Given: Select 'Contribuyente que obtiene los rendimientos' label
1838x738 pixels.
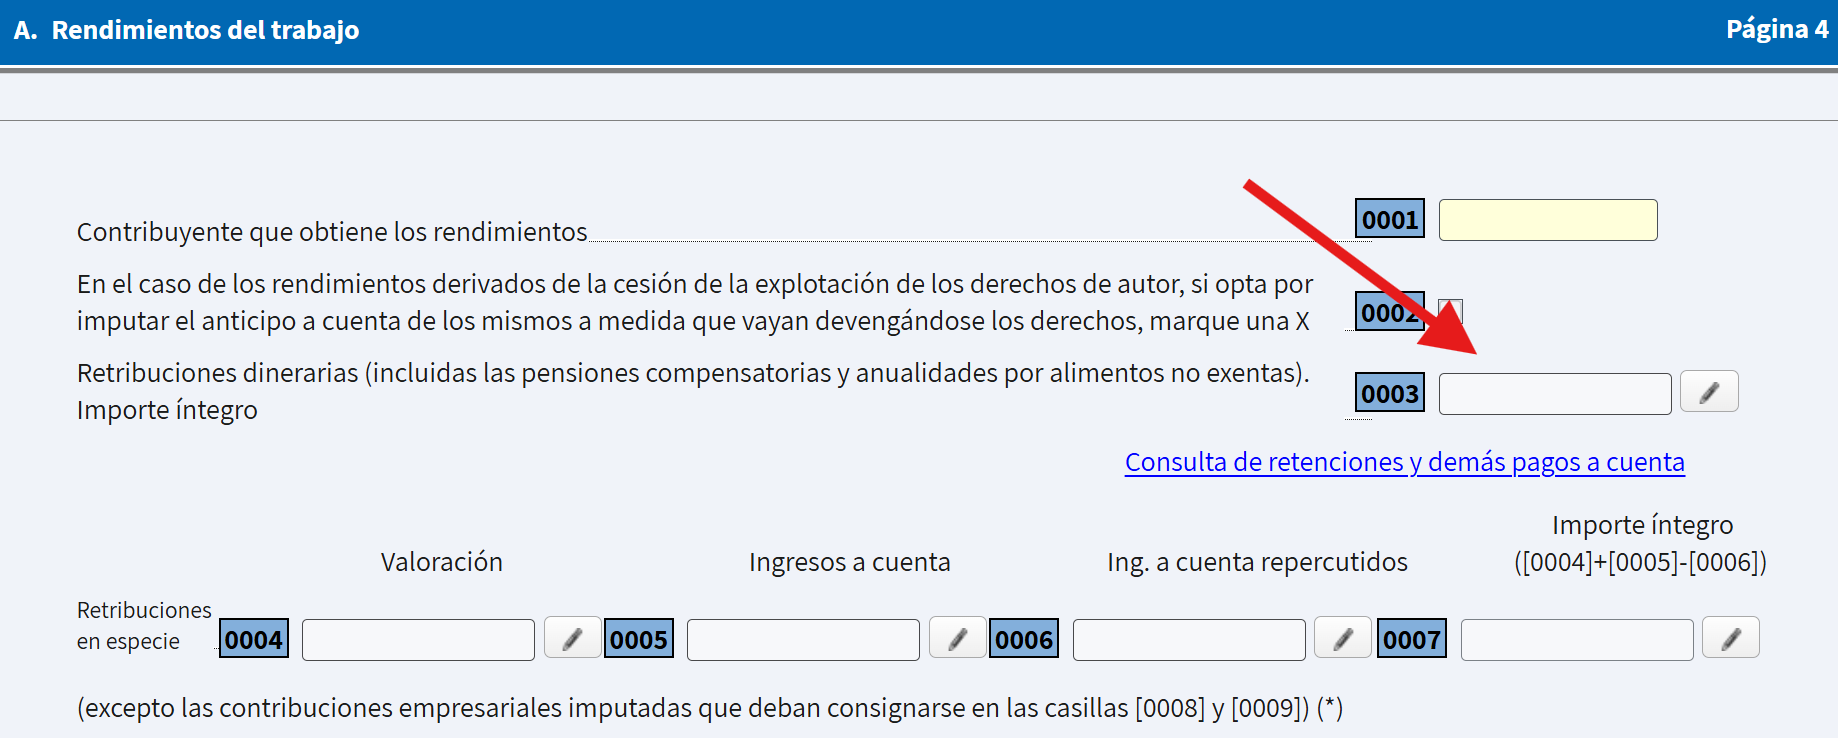Looking at the screenshot, I should [x=332, y=232].
